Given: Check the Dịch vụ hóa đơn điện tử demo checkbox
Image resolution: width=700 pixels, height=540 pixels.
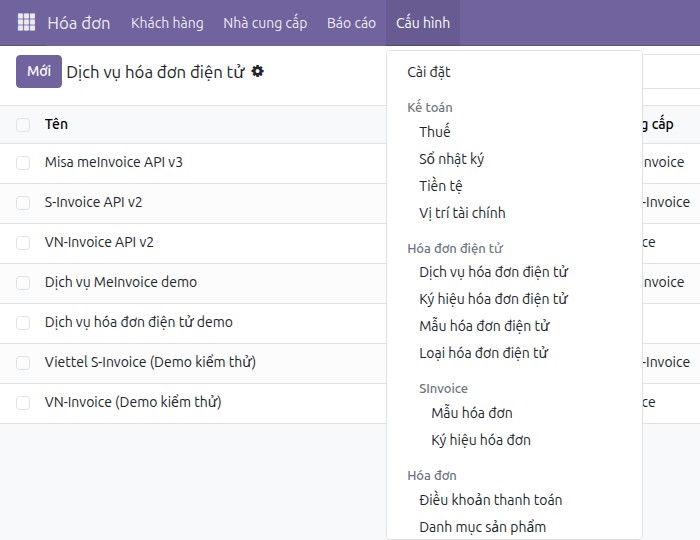Looking at the screenshot, I should coord(23,323).
